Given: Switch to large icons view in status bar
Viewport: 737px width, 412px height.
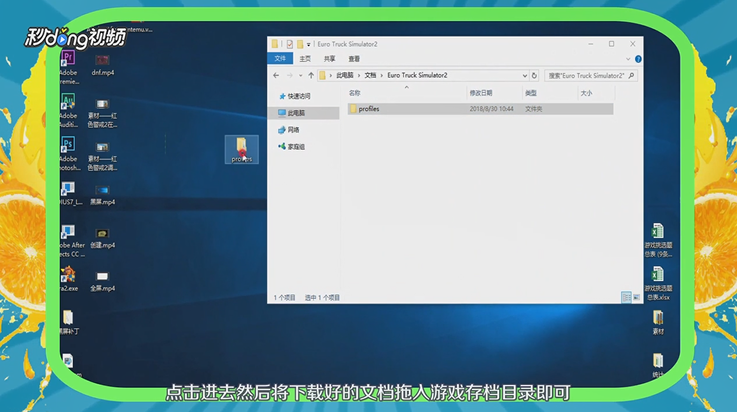Looking at the screenshot, I should pos(636,297).
